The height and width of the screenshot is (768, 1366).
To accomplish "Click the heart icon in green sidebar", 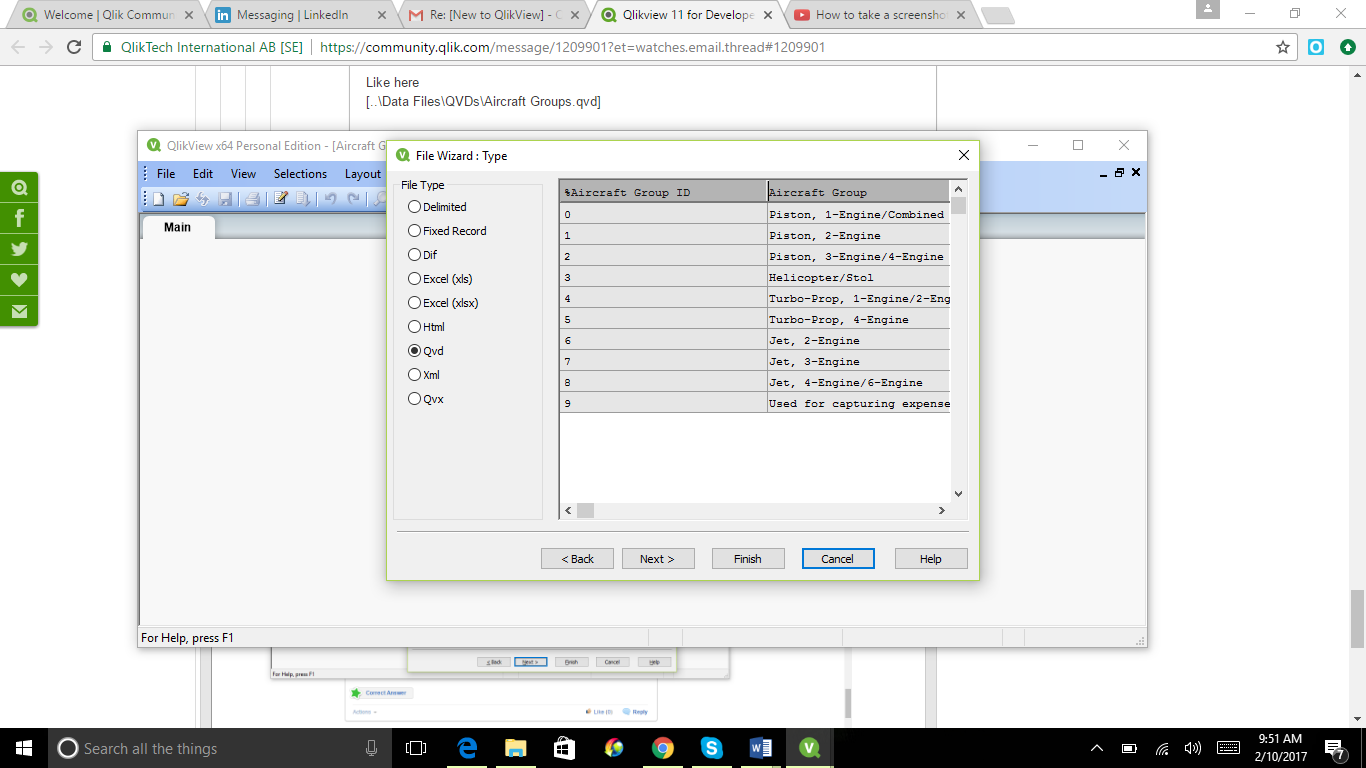I will pos(19,280).
